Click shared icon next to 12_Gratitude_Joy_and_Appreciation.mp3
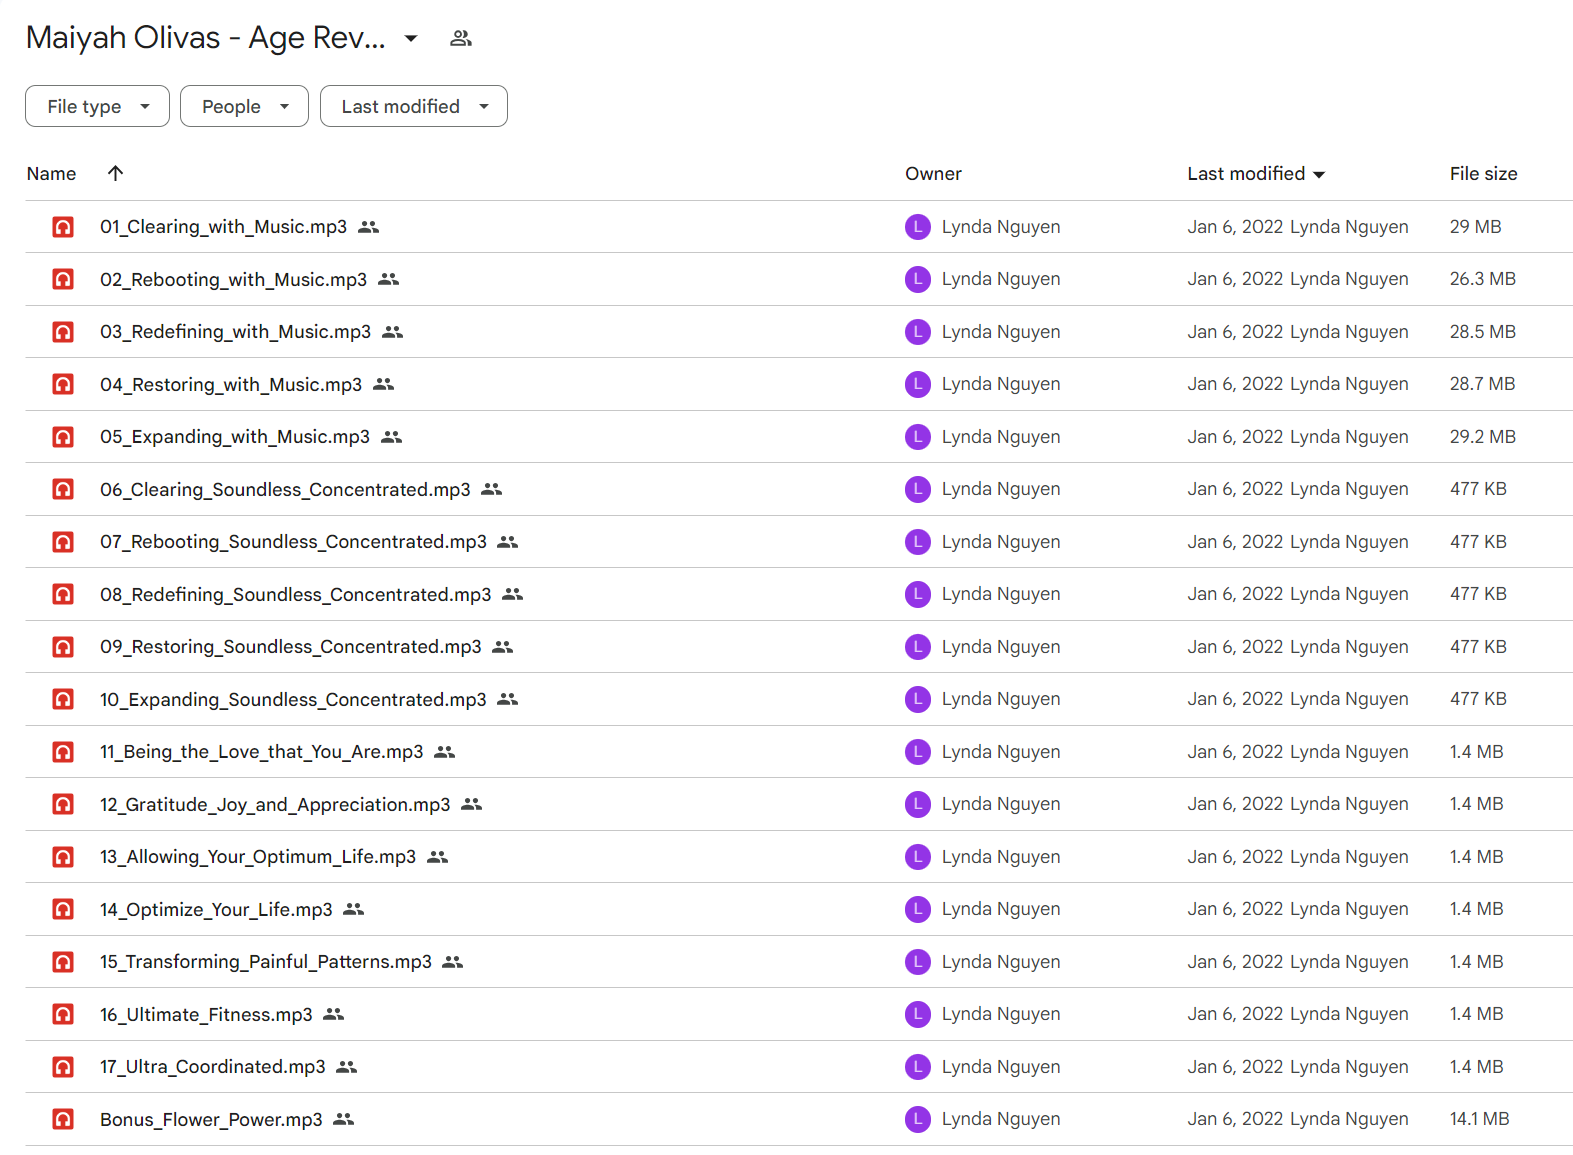The image size is (1573, 1155). pos(472,804)
